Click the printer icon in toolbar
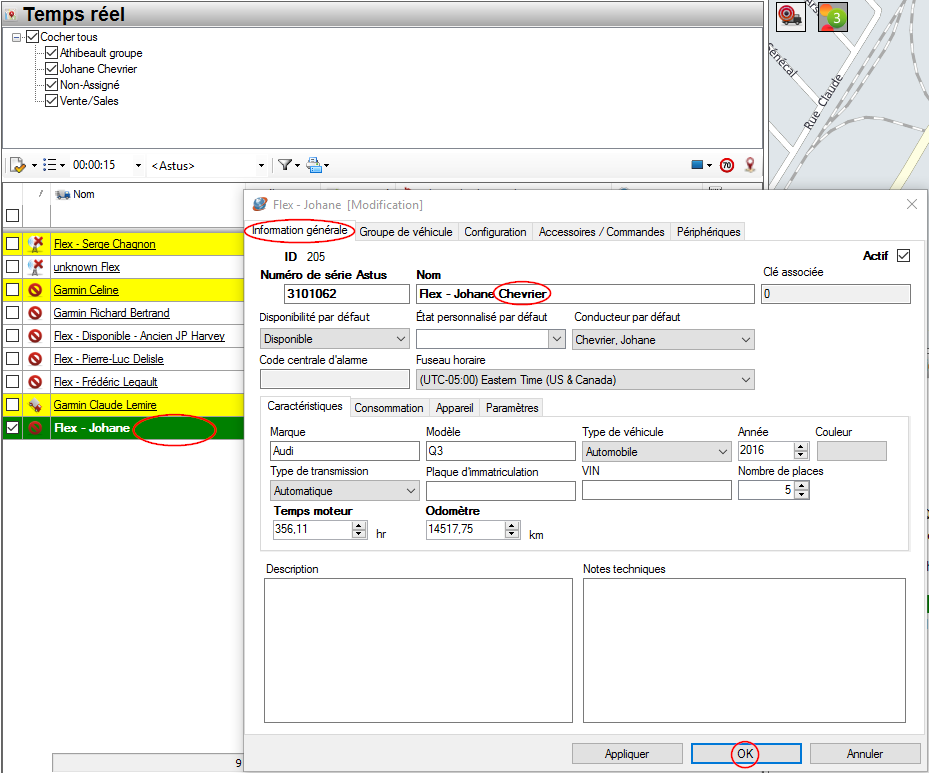This screenshot has width=929, height=773. (x=314, y=165)
